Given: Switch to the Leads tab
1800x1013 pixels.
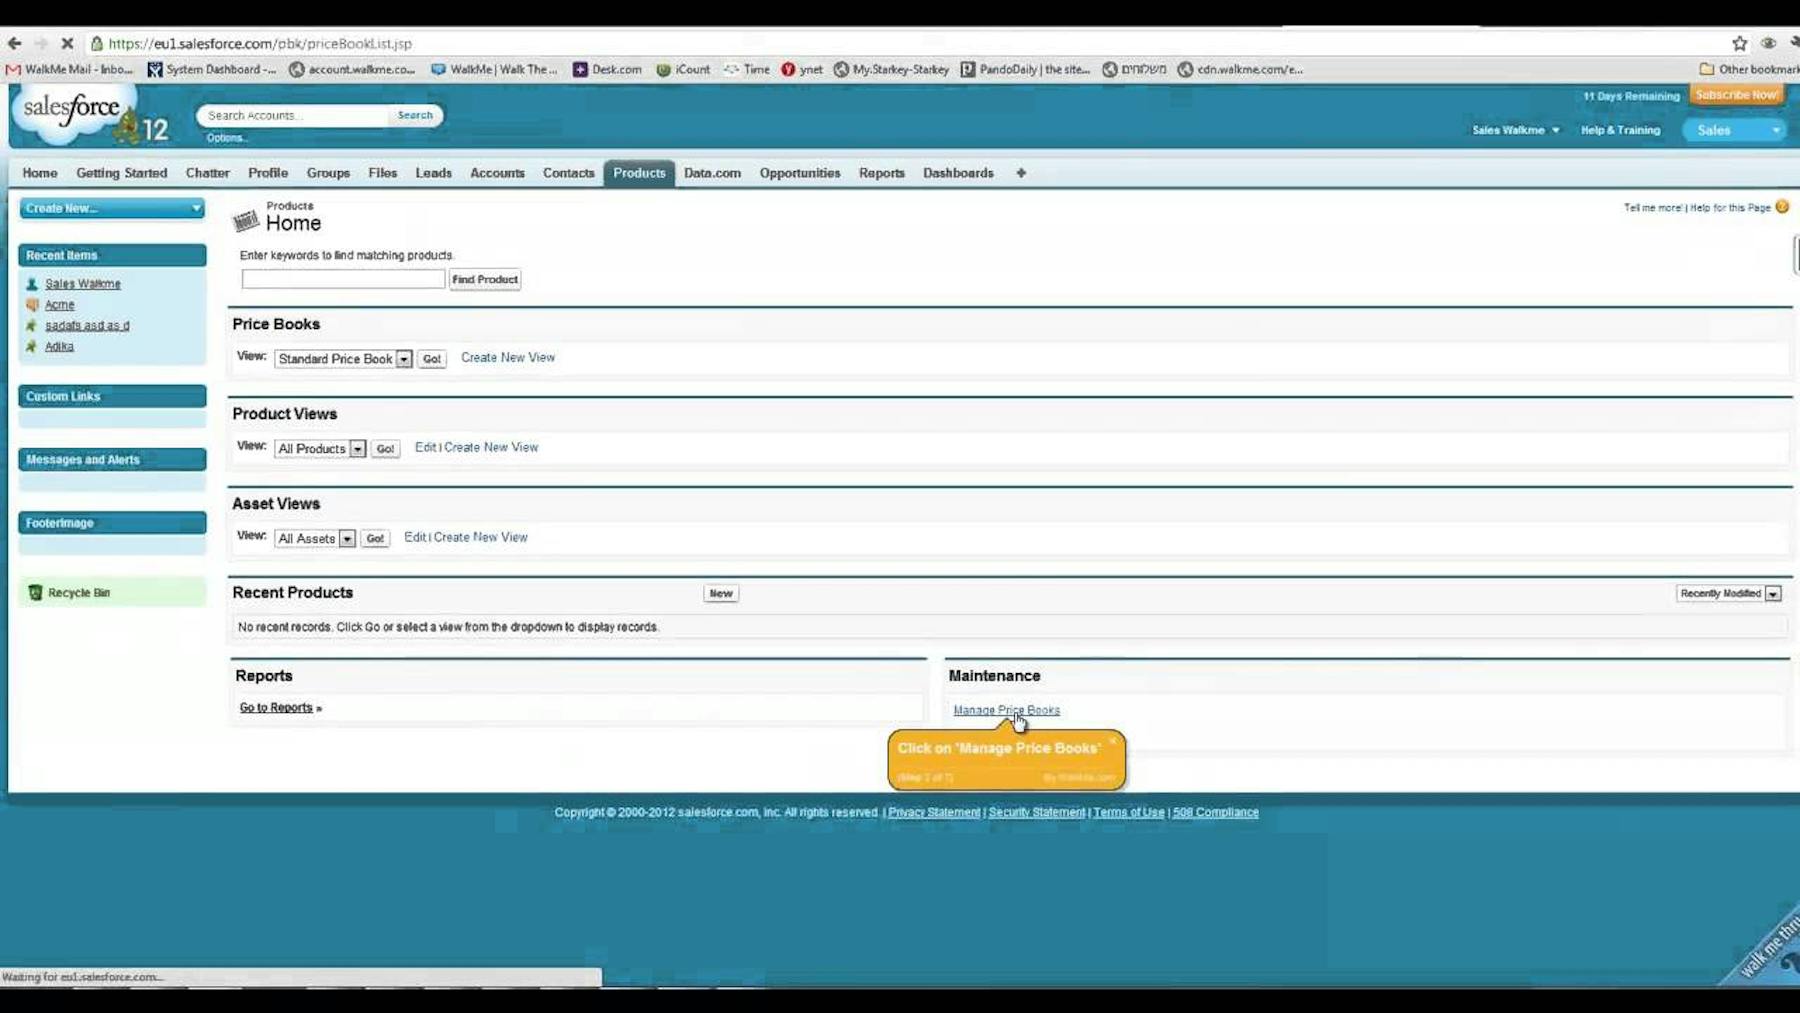Looking at the screenshot, I should (434, 173).
